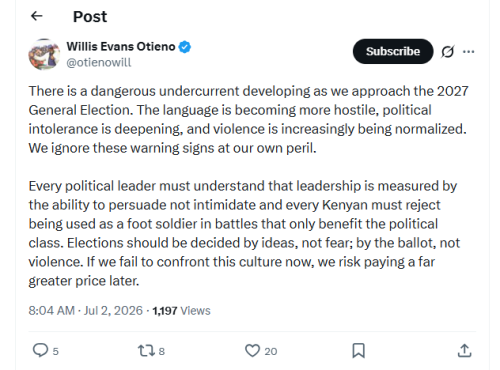Viewport: 500px width, 370px height.
Task: Click the Willis Evans Otieno display name
Action: tap(121, 47)
